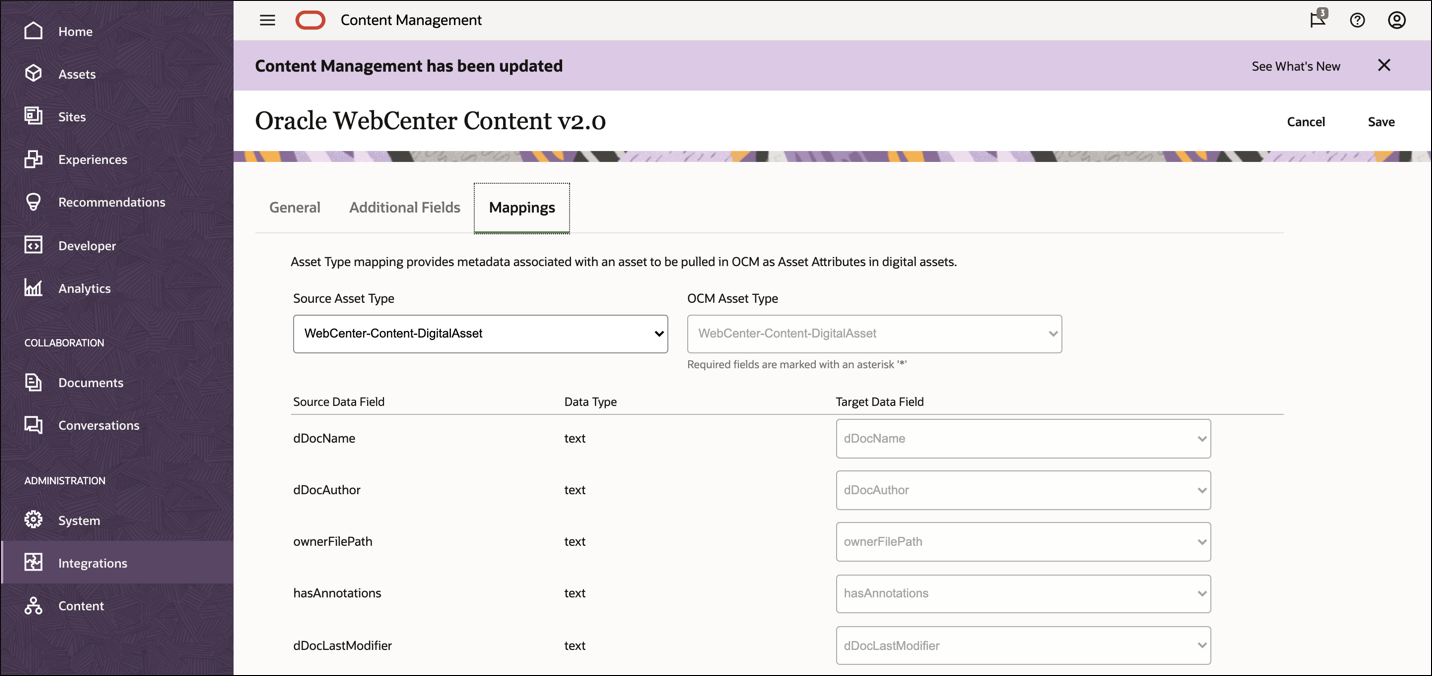
Task: Open the Developer section icon
Action: tap(34, 245)
